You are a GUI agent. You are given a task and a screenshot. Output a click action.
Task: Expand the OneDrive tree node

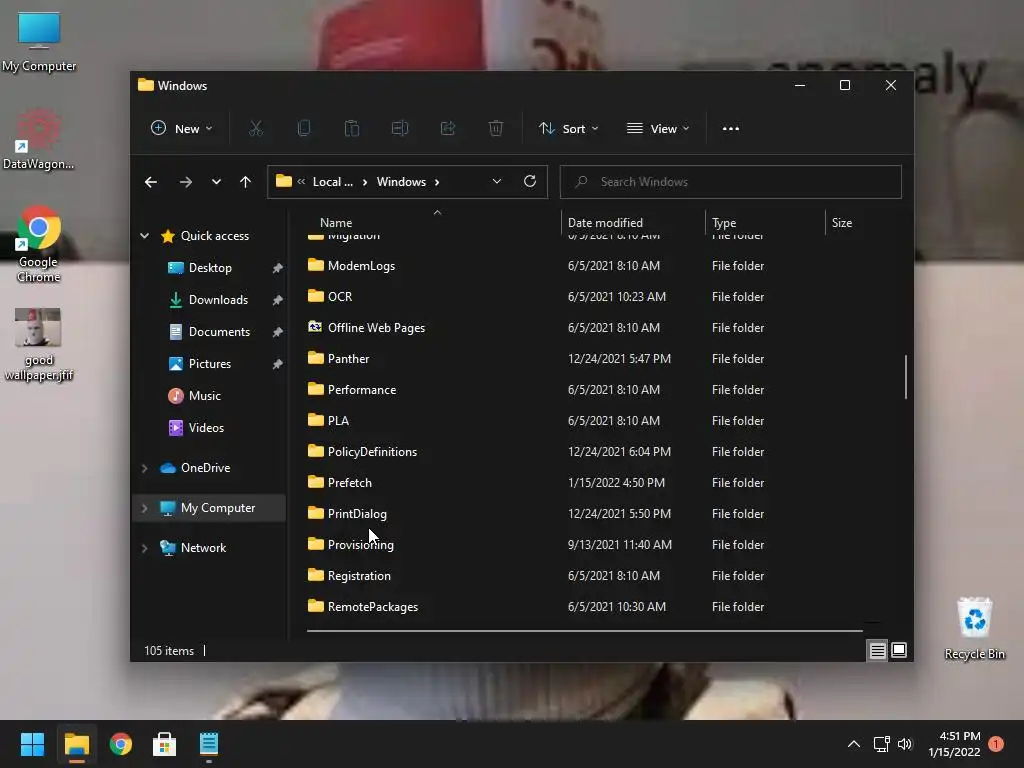tap(144, 468)
